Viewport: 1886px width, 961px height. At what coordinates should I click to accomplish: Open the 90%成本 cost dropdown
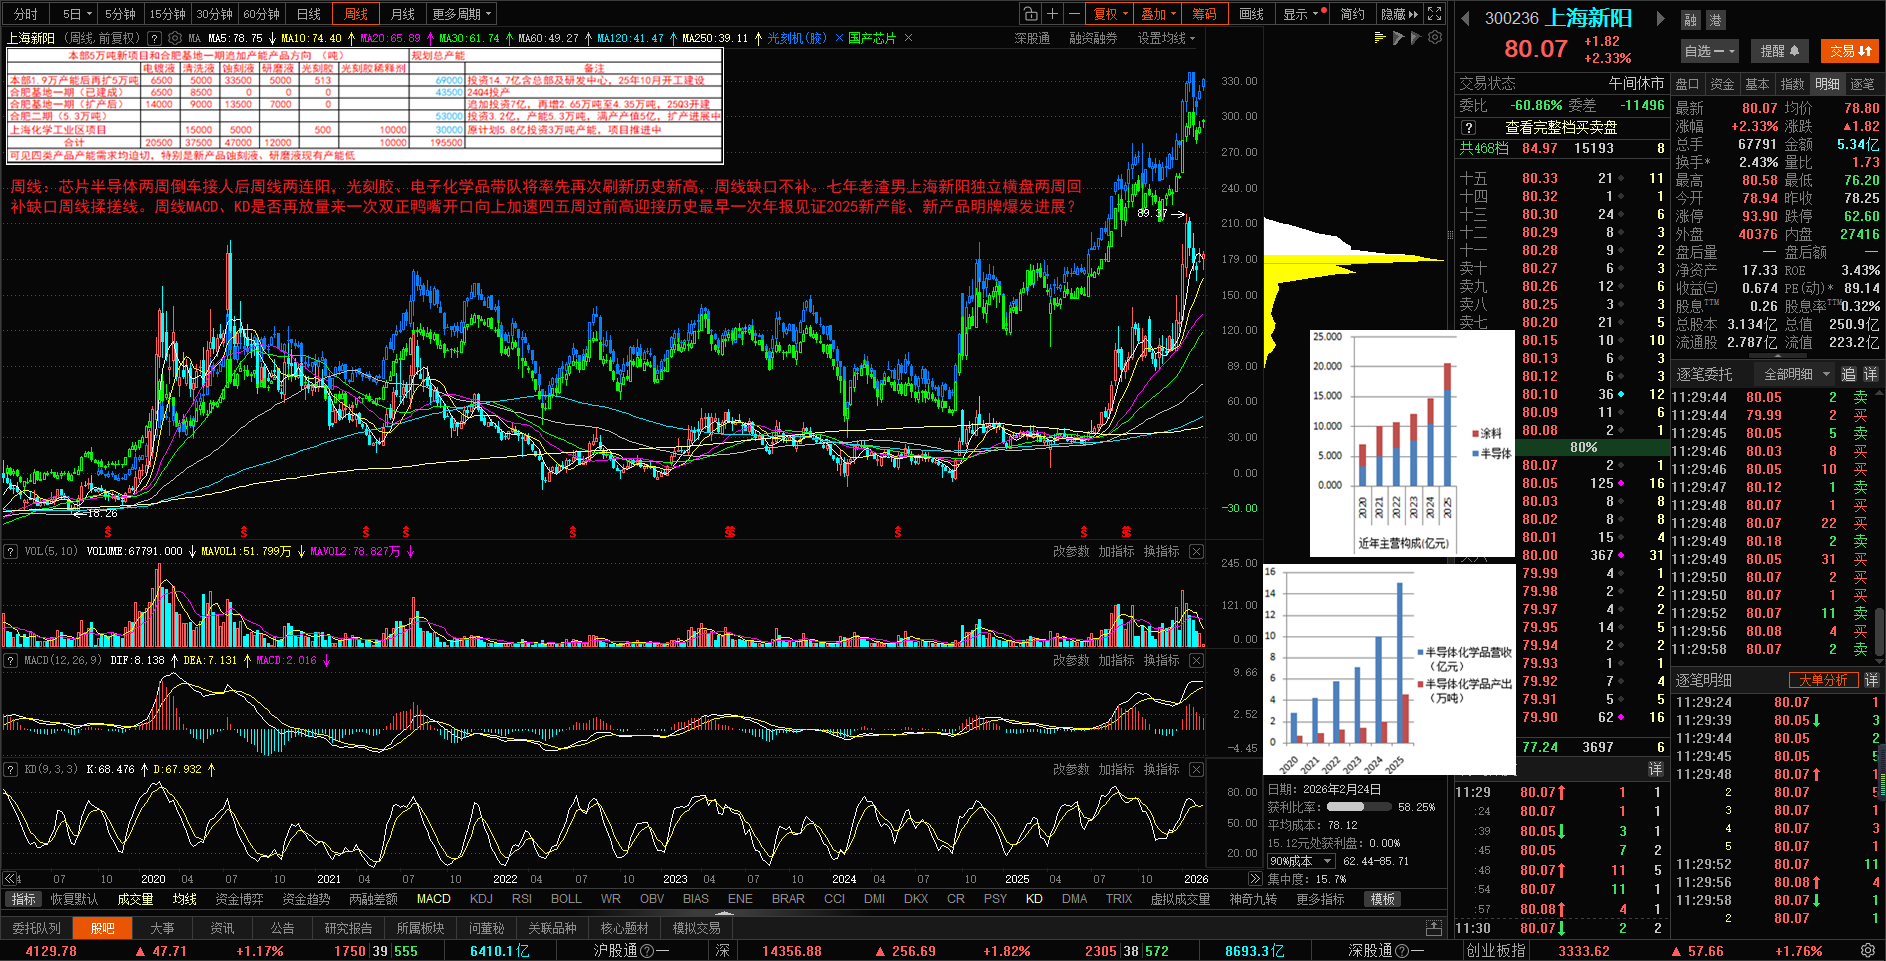tap(1302, 861)
